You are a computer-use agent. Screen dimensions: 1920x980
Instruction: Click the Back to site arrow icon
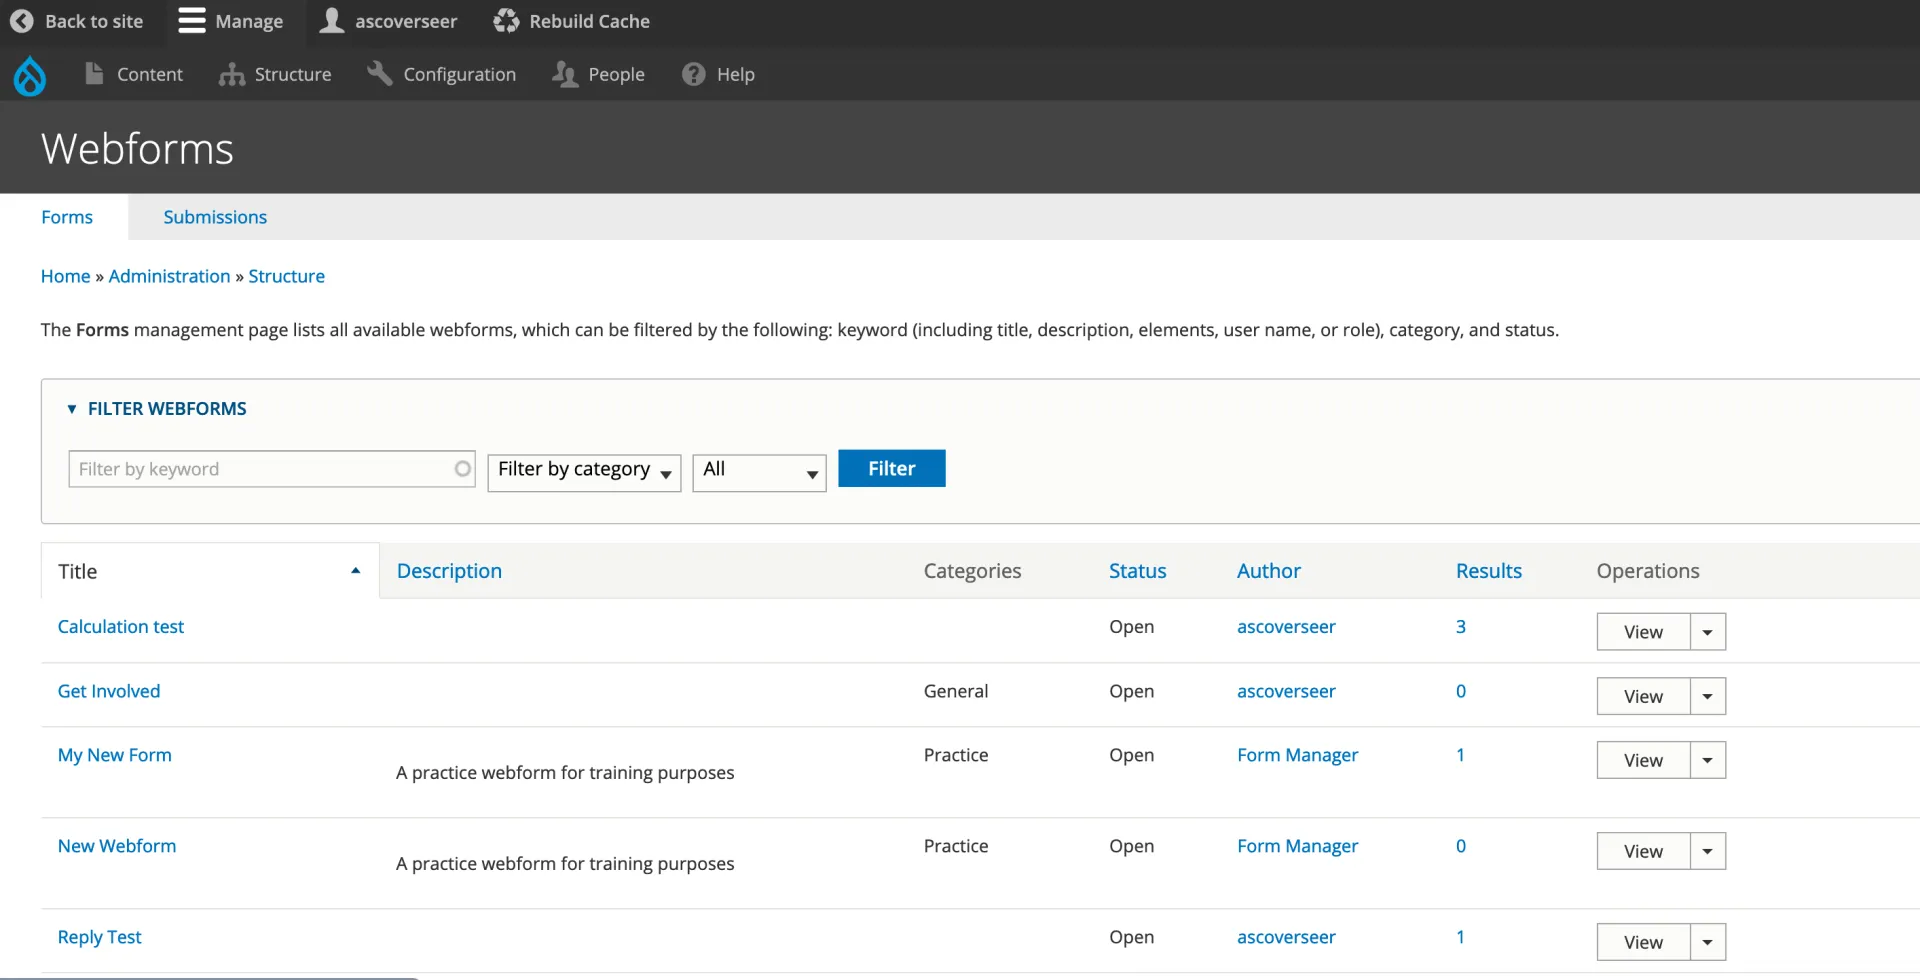(21, 21)
